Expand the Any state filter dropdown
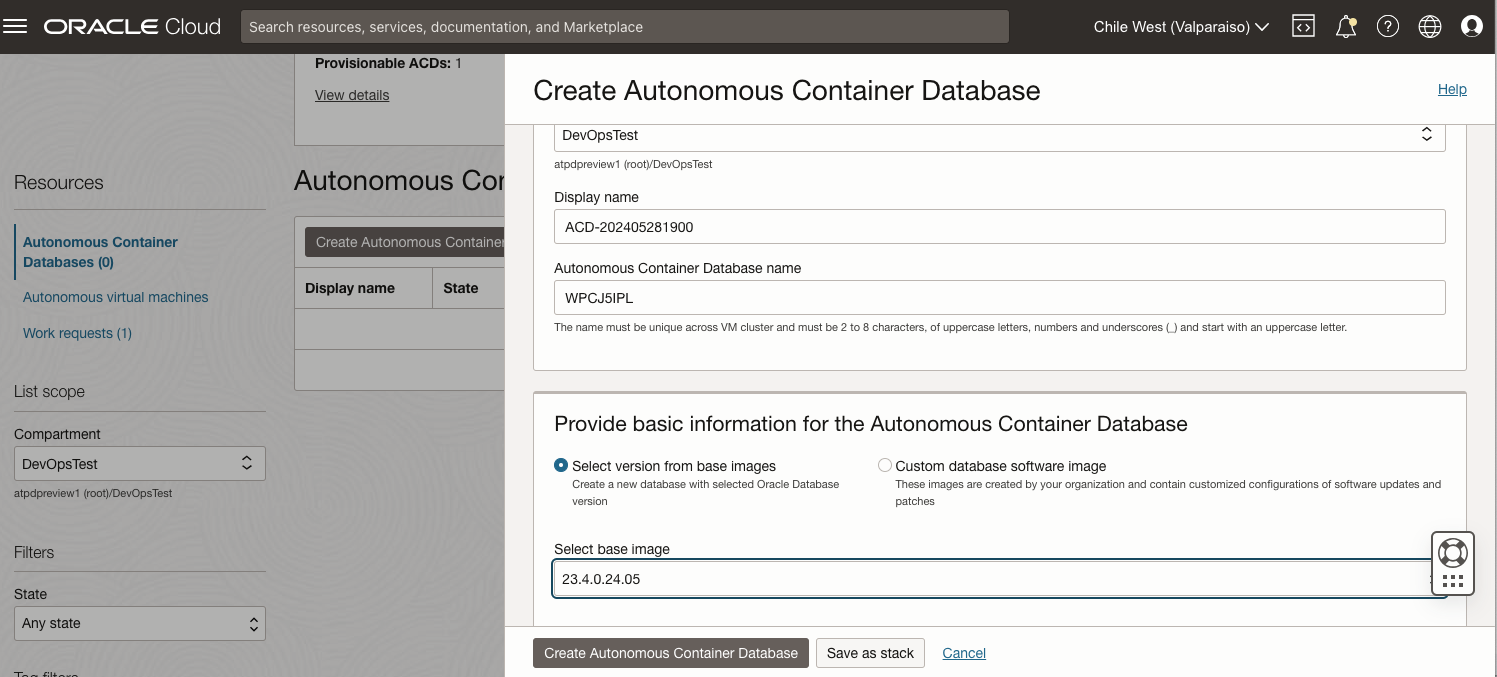 (x=139, y=623)
